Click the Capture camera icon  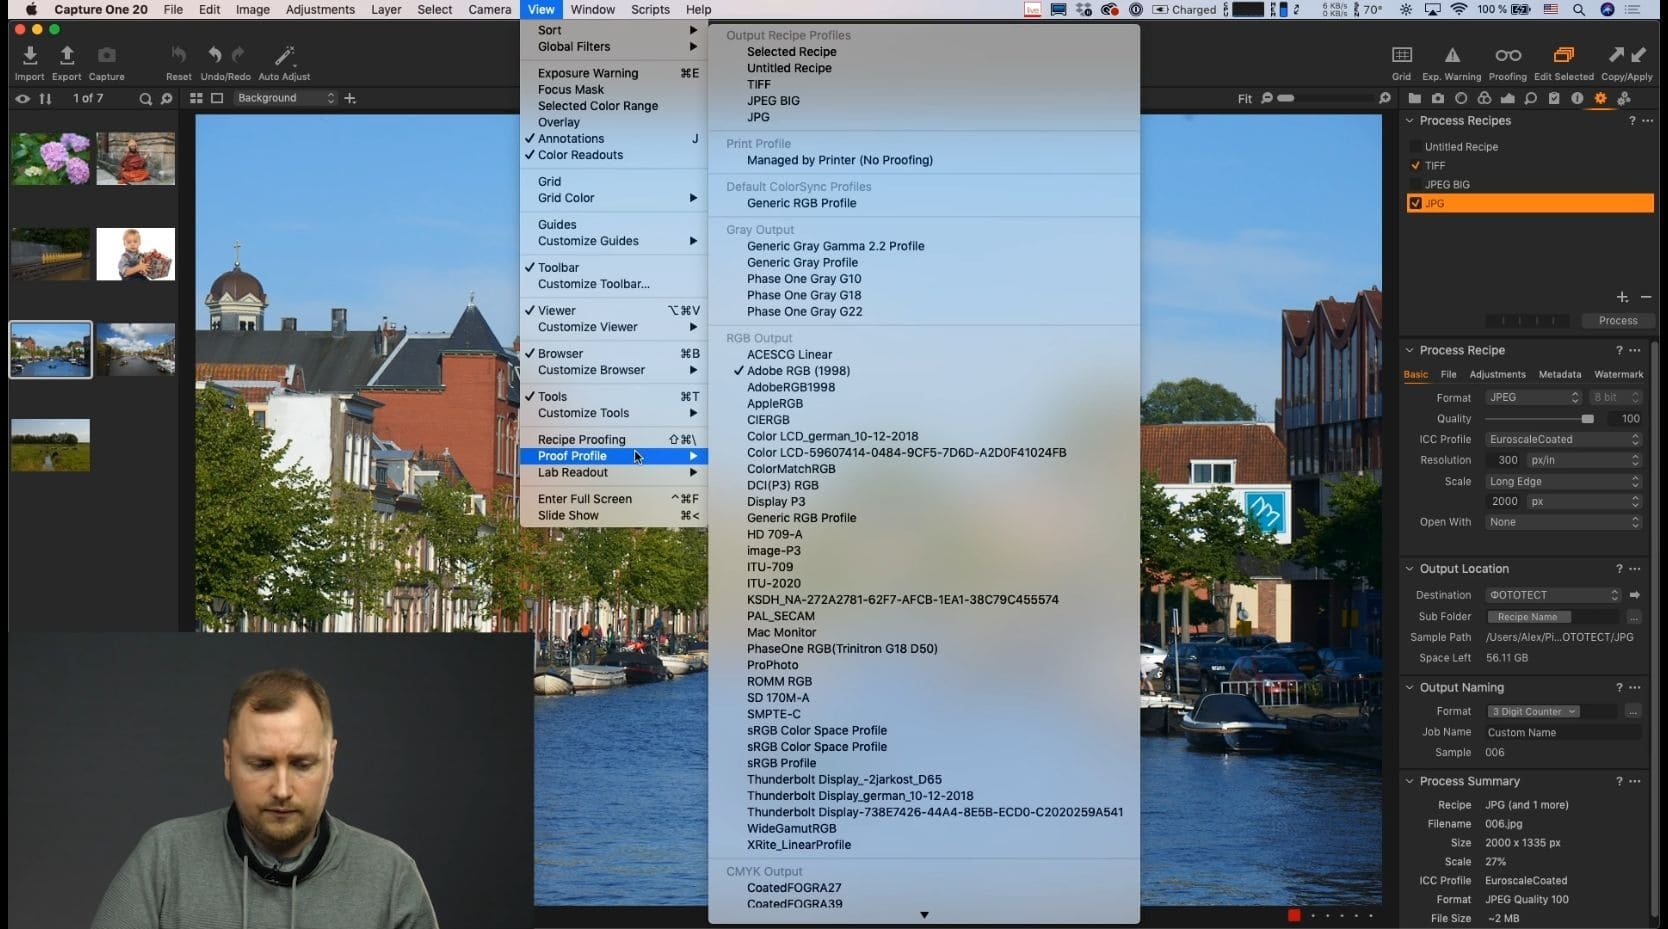click(106, 55)
